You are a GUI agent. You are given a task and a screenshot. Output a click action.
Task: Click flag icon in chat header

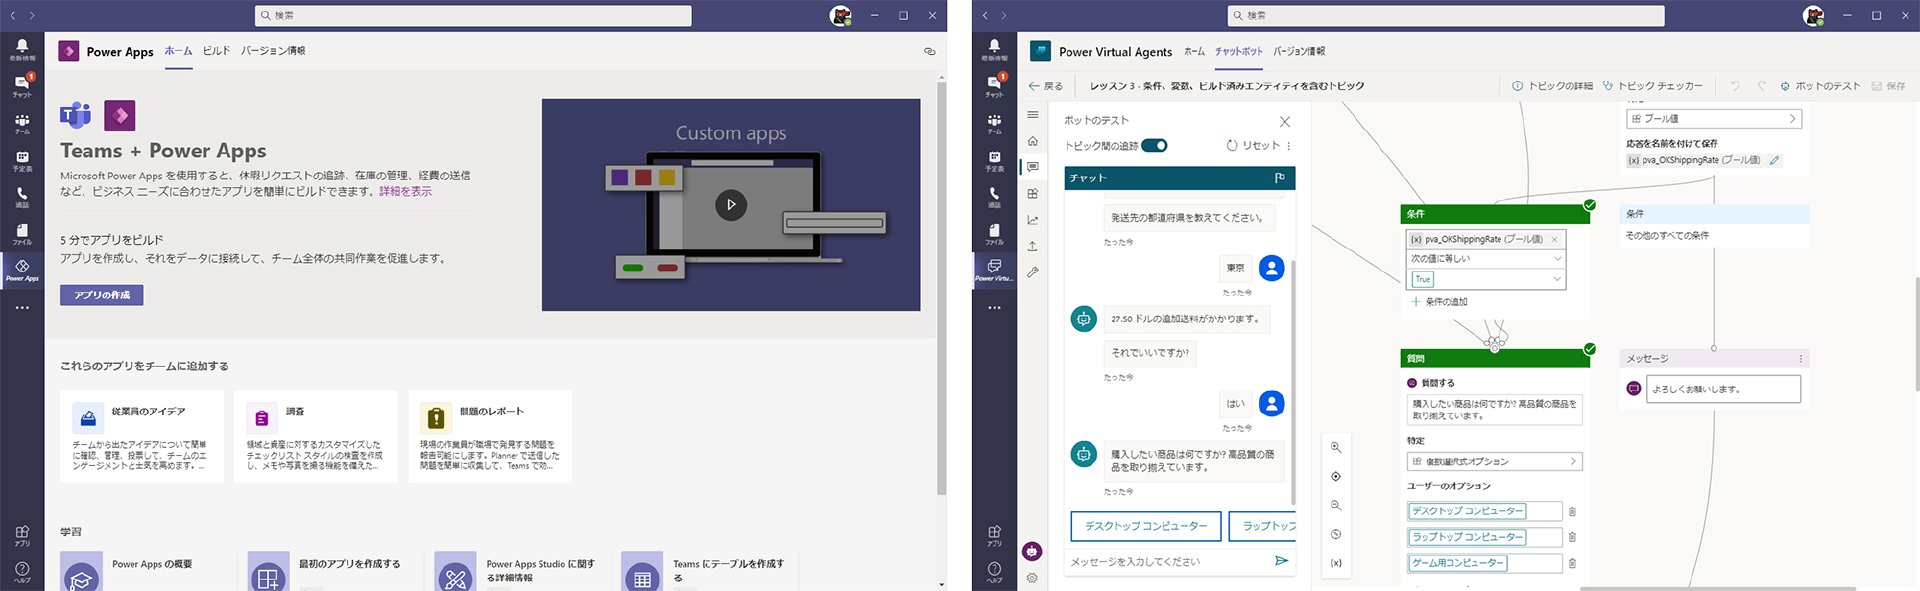(1279, 178)
